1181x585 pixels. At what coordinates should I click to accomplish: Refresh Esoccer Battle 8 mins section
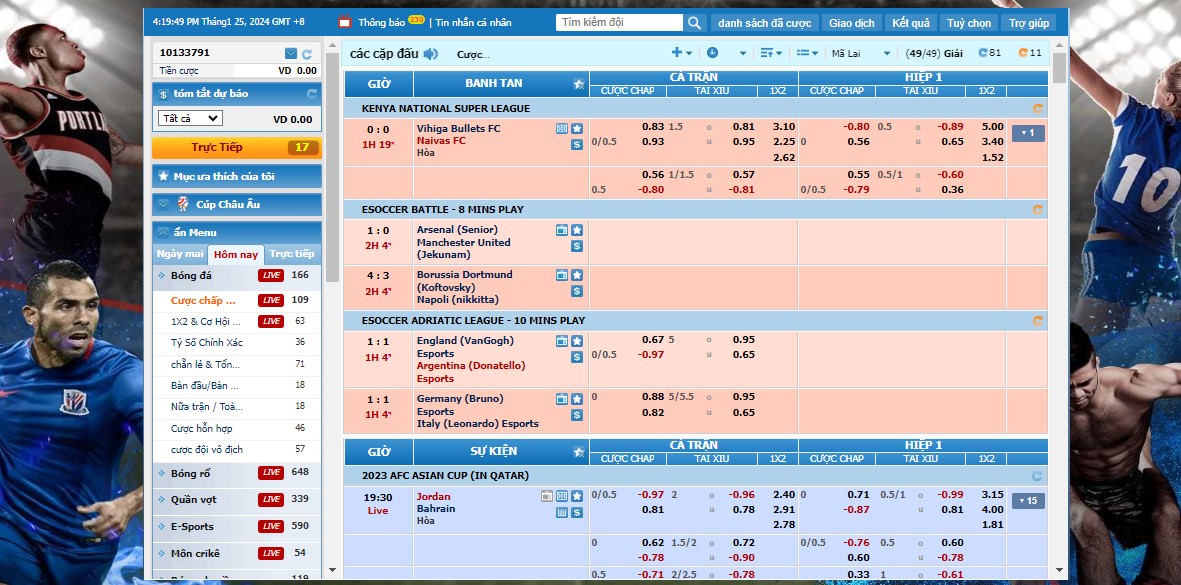[1038, 210]
